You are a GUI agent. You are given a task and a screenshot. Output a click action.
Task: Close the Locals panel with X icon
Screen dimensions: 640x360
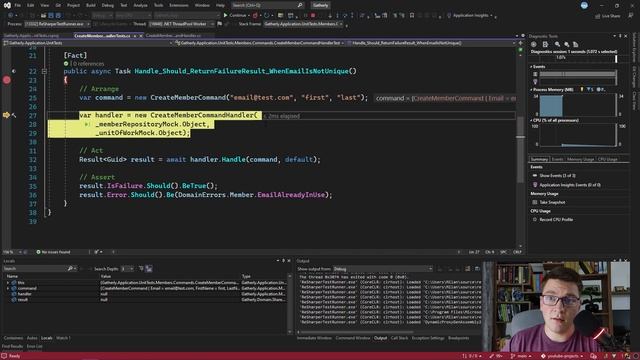click(x=289, y=261)
